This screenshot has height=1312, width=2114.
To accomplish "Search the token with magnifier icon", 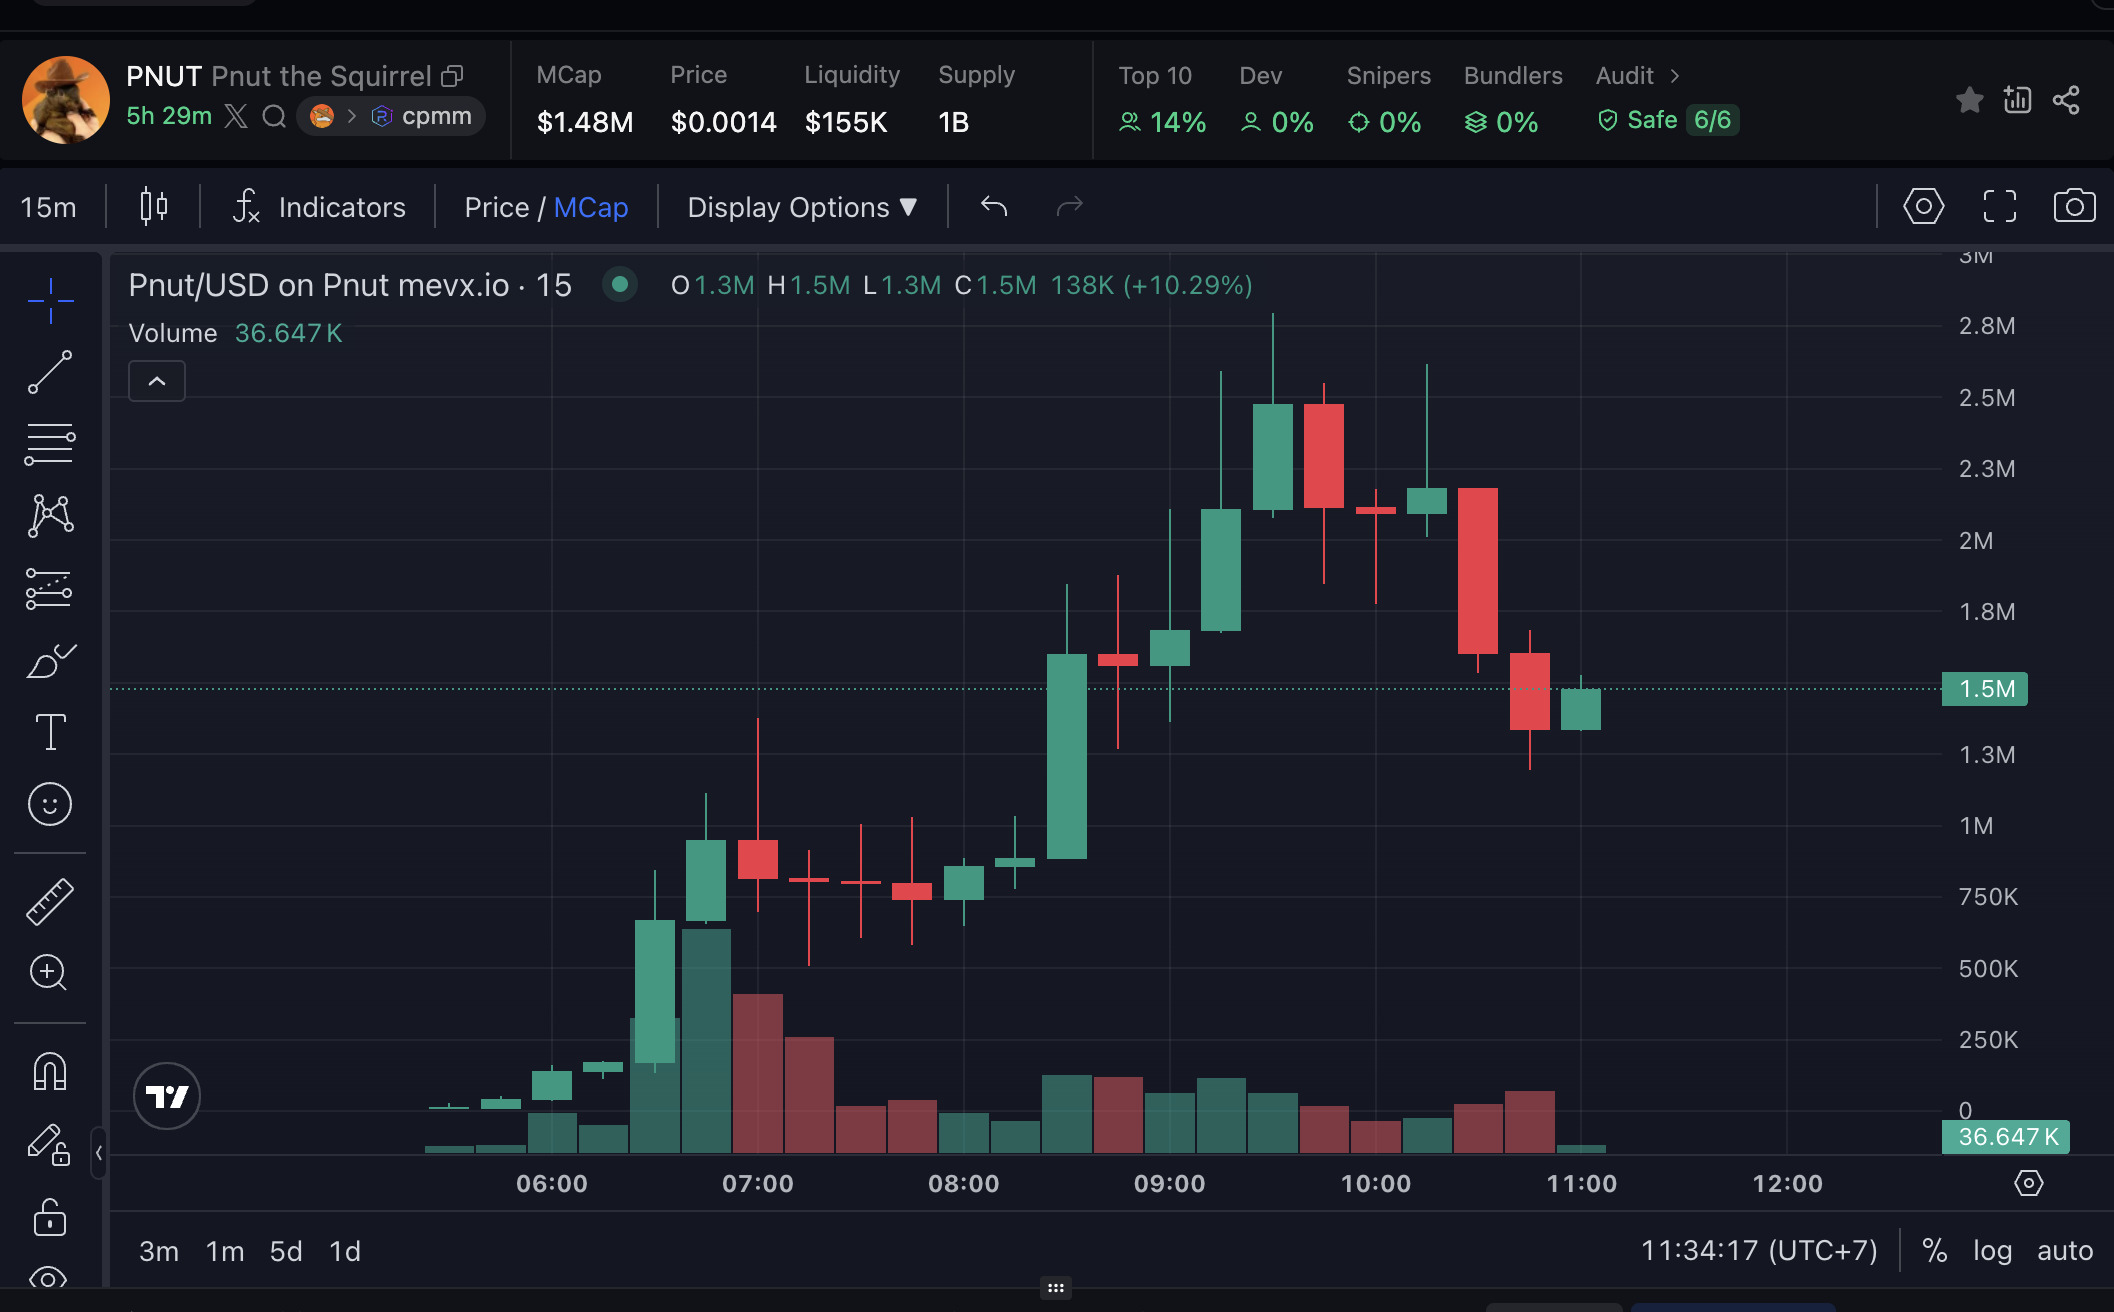I will tap(274, 116).
